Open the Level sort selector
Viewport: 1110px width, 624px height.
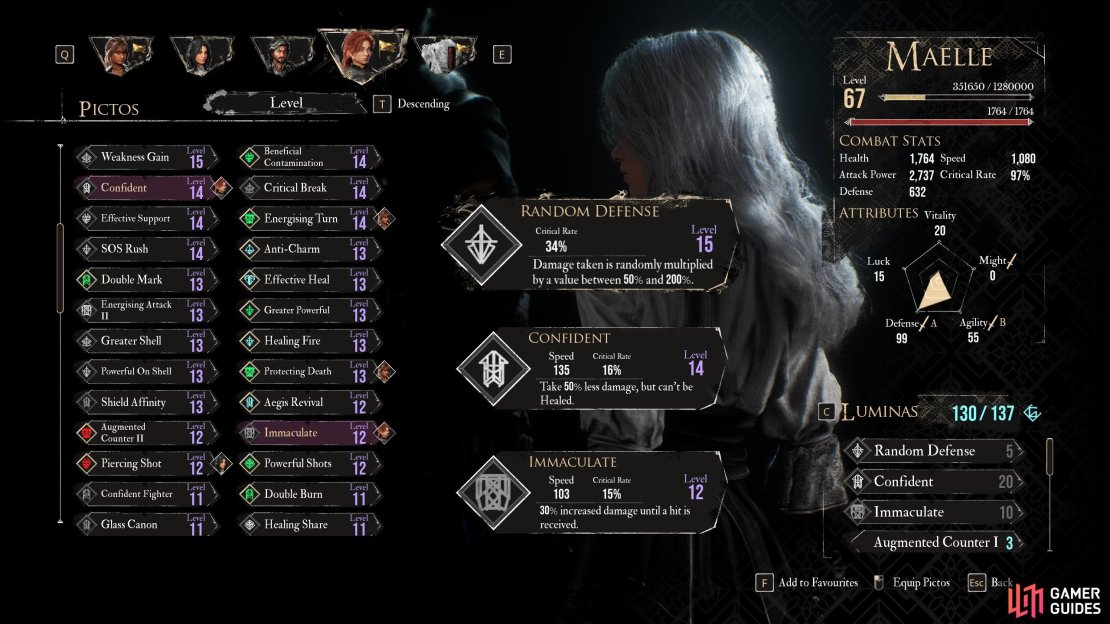coord(286,103)
